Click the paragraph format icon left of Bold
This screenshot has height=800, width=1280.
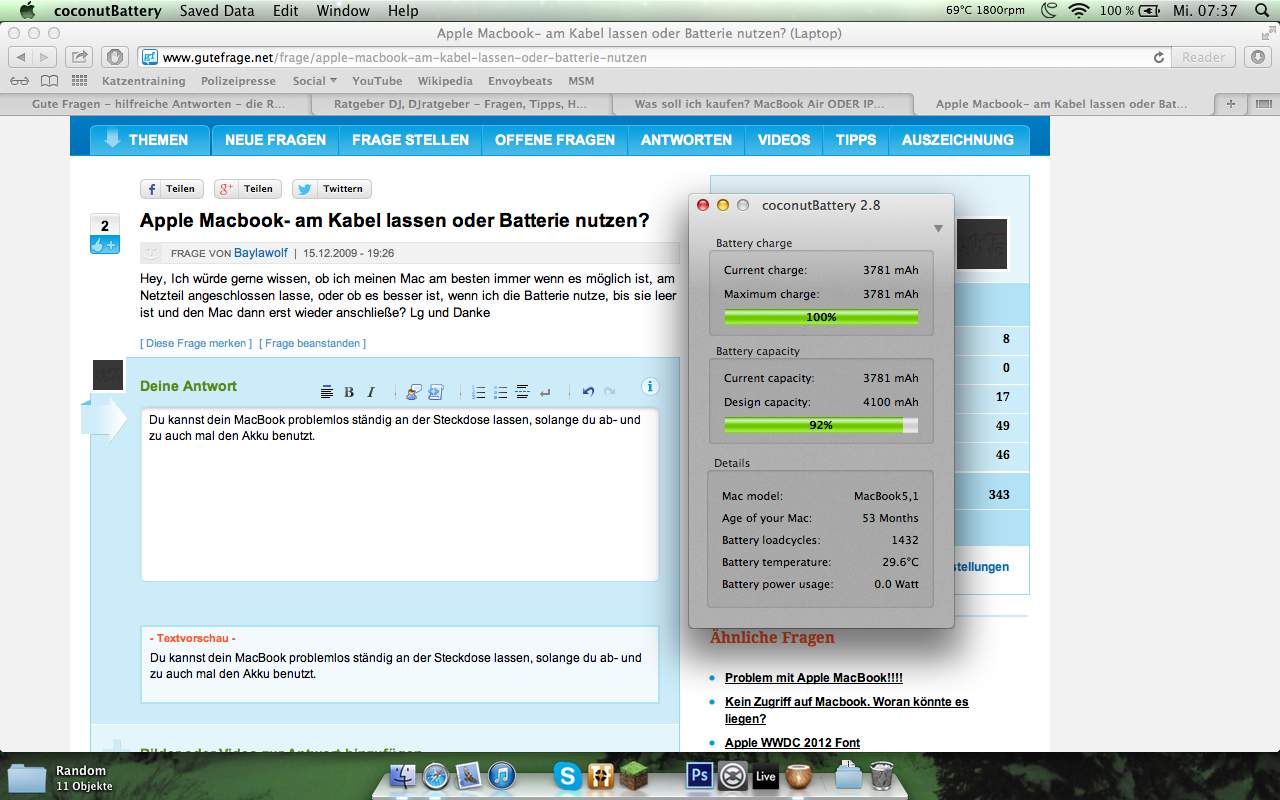pos(326,392)
